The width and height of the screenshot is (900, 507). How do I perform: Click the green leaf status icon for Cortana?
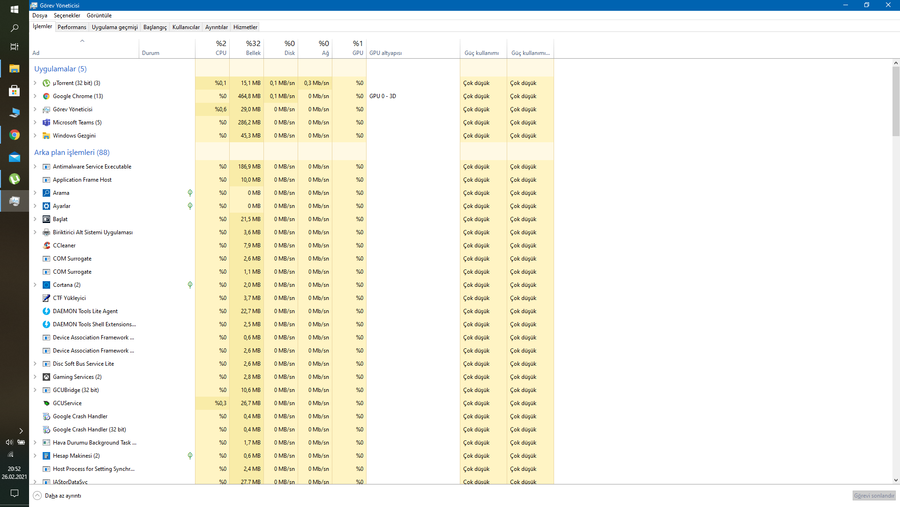click(x=190, y=285)
